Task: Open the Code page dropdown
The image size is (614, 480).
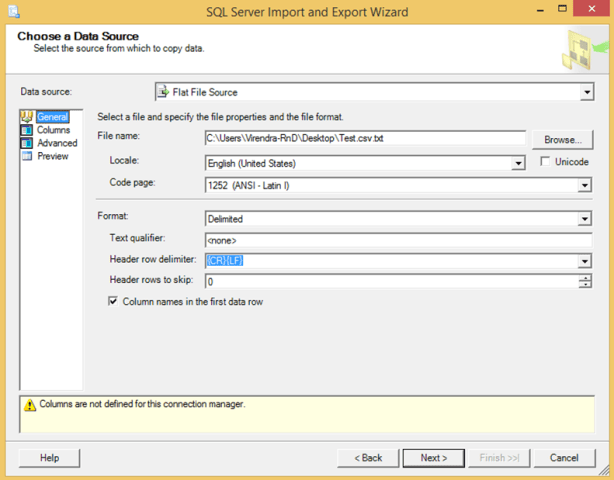Action: point(584,185)
